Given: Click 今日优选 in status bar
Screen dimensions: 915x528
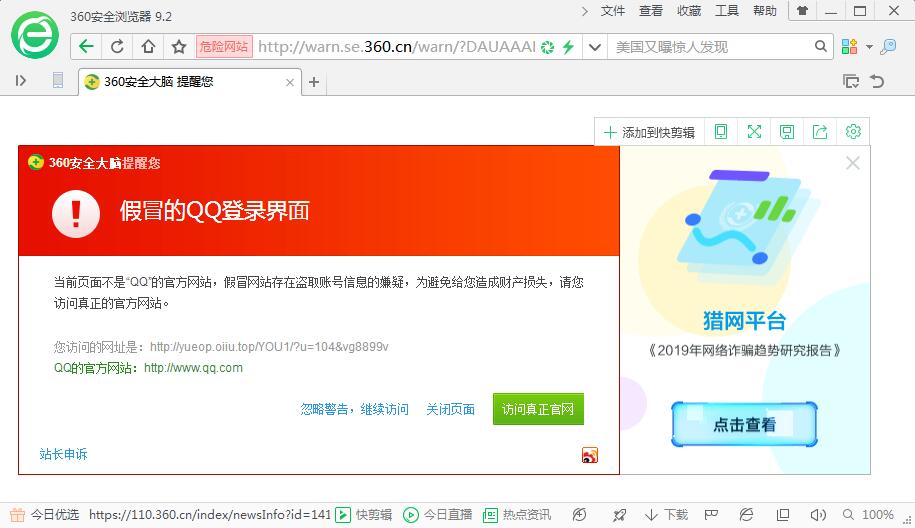Looking at the screenshot, I should pos(44,515).
